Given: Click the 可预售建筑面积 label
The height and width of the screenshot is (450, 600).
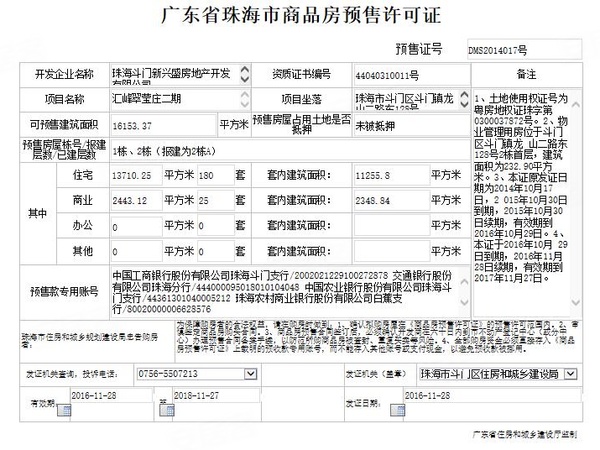Looking at the screenshot, I should tap(64, 125).
